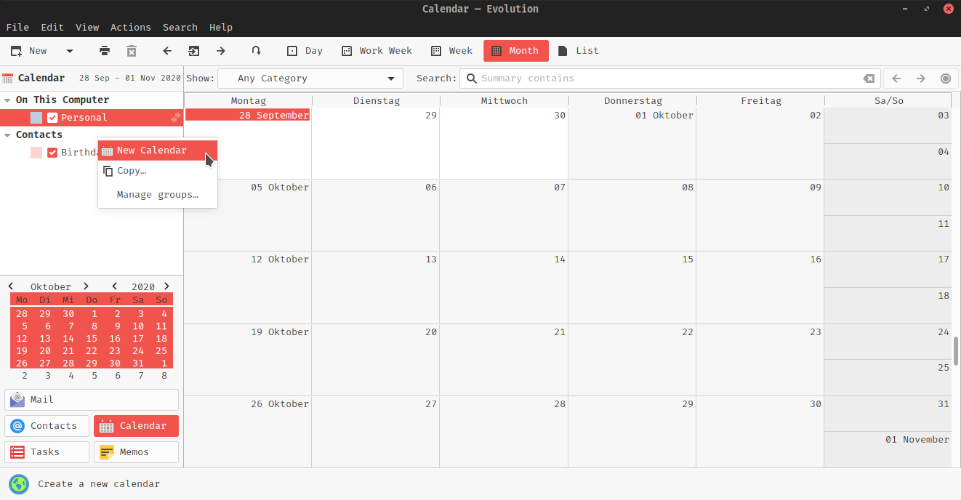The width and height of the screenshot is (961, 500).
Task: Click the Sa/So column header
Action: [888, 100]
